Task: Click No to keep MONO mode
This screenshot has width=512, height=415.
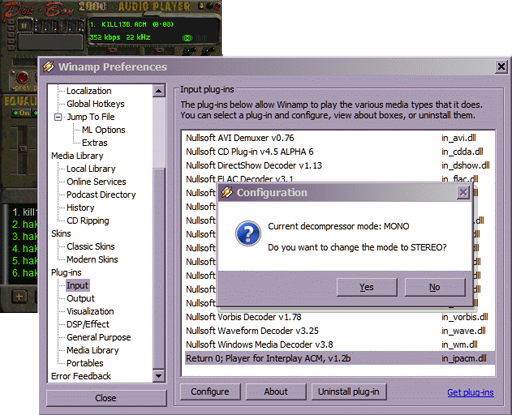Action: (435, 287)
